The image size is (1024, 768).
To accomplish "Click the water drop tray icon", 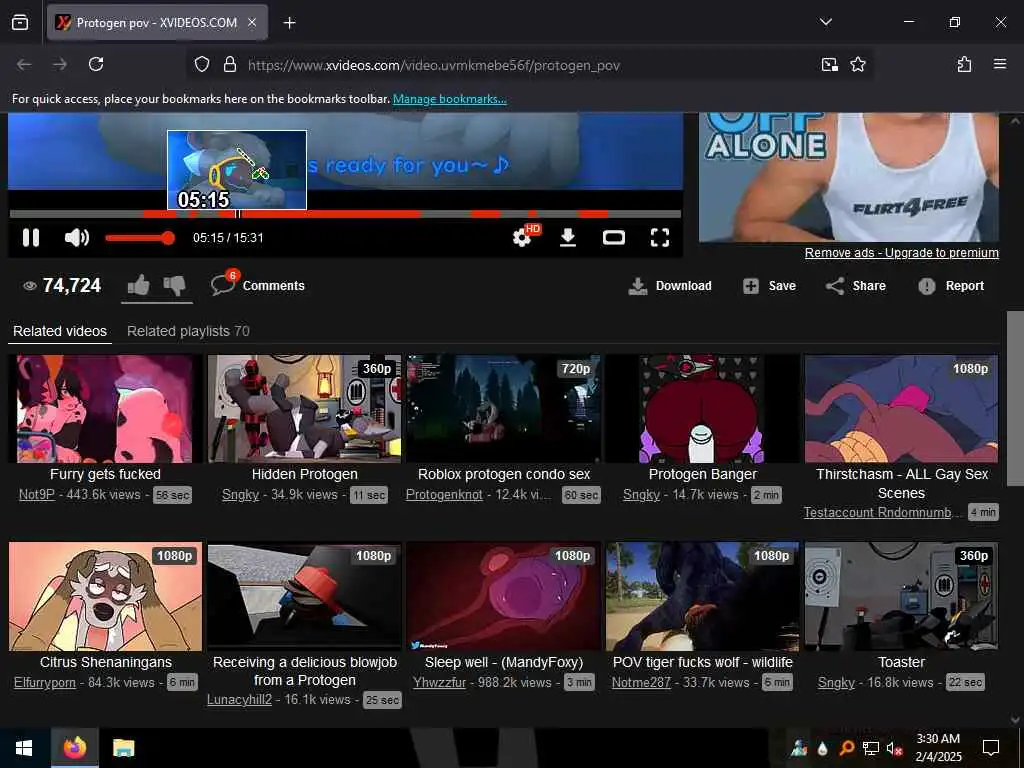I will coord(823,748).
